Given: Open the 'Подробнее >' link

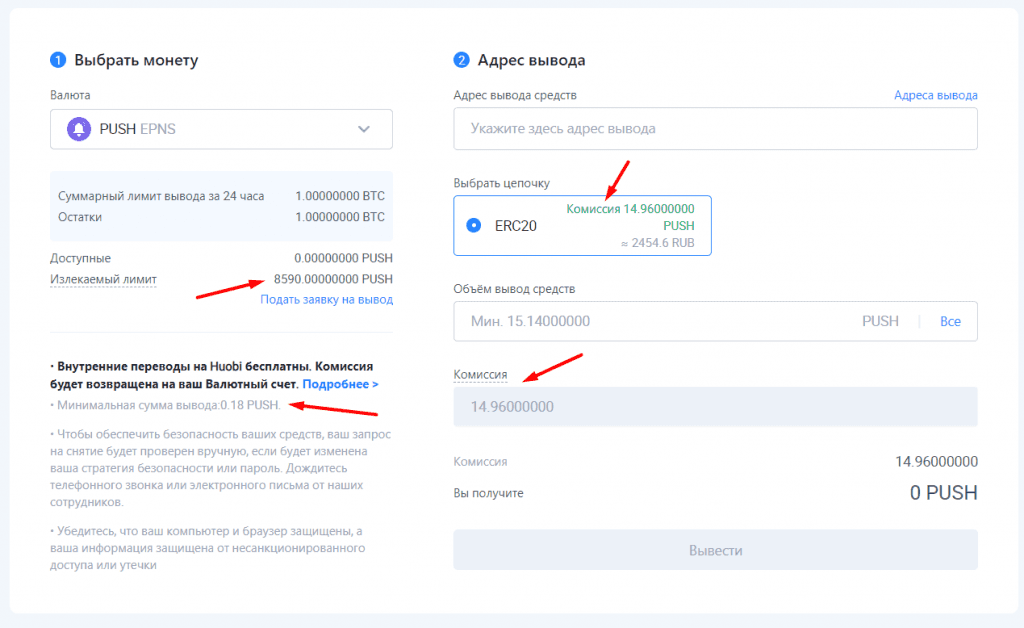Looking at the screenshot, I should click(340, 384).
